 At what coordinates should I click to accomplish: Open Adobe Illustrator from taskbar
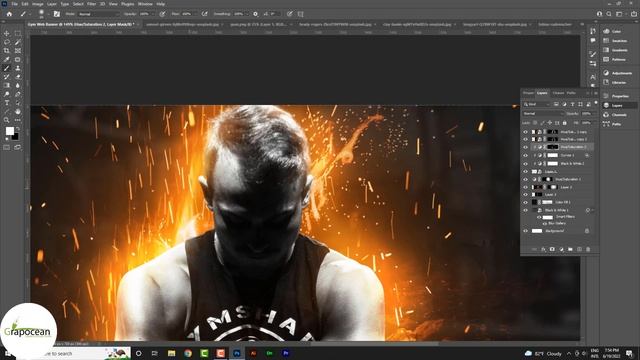pyautogui.click(x=253, y=353)
